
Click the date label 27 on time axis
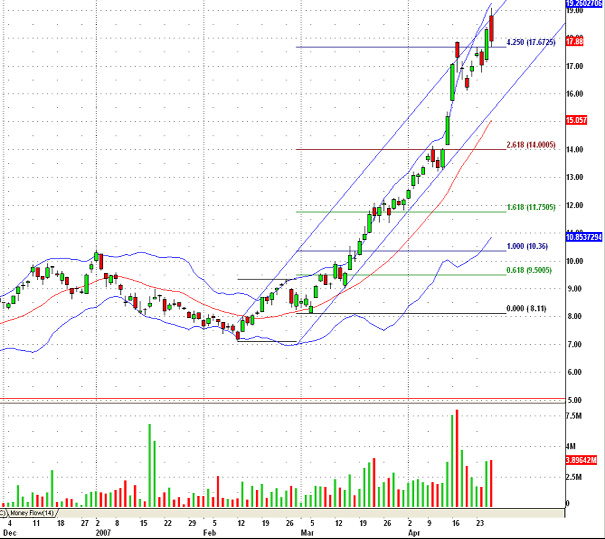pos(85,524)
